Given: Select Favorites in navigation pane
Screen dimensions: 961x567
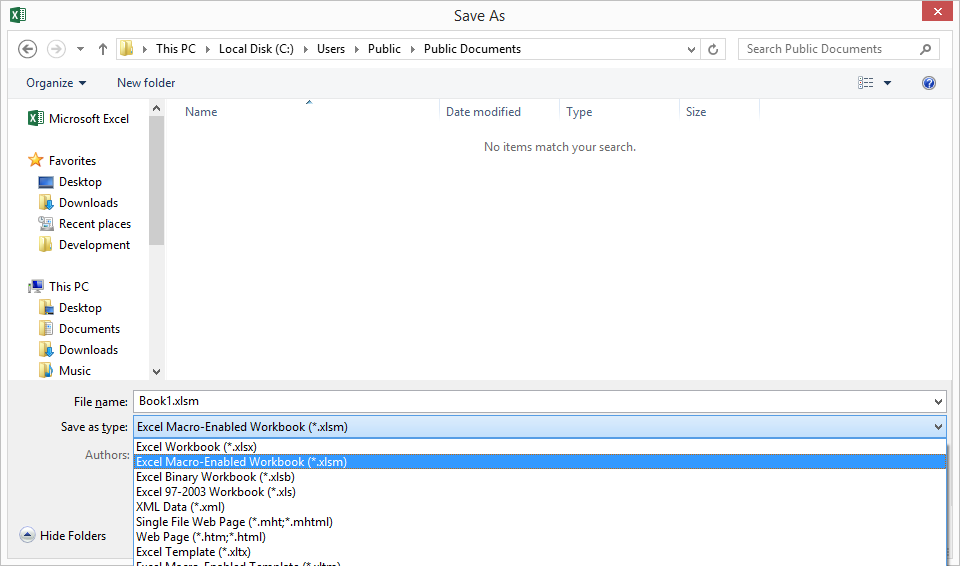Looking at the screenshot, I should (x=62, y=161).
